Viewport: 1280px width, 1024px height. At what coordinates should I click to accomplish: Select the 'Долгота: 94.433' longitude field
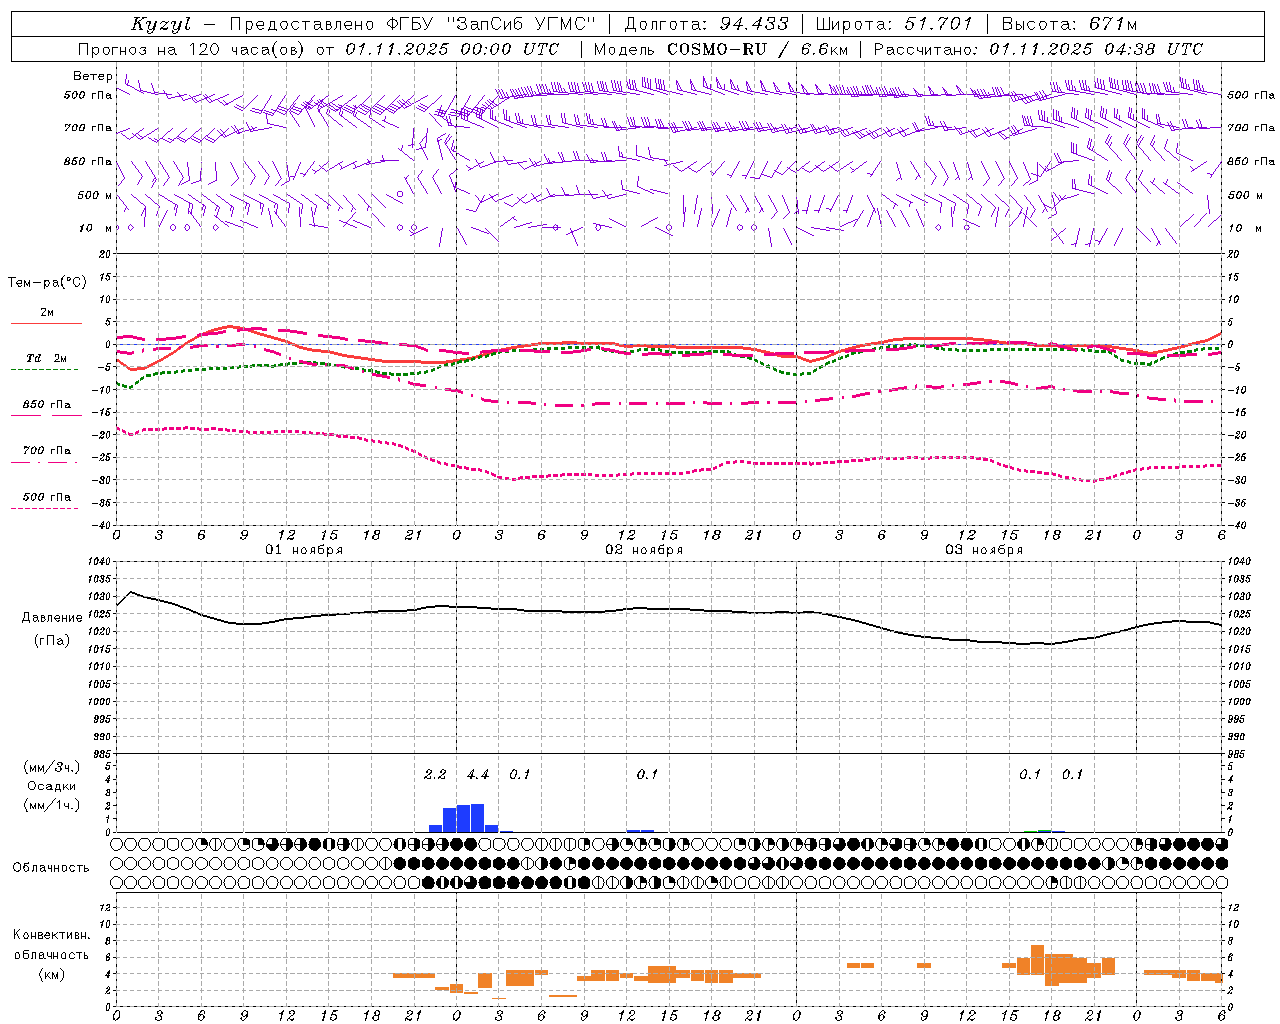(706, 24)
